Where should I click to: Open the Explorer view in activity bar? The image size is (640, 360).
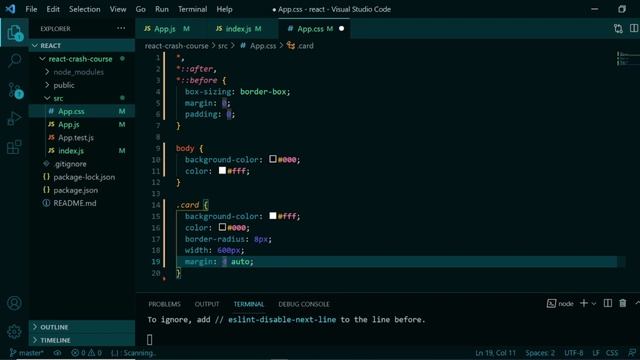click(15, 33)
